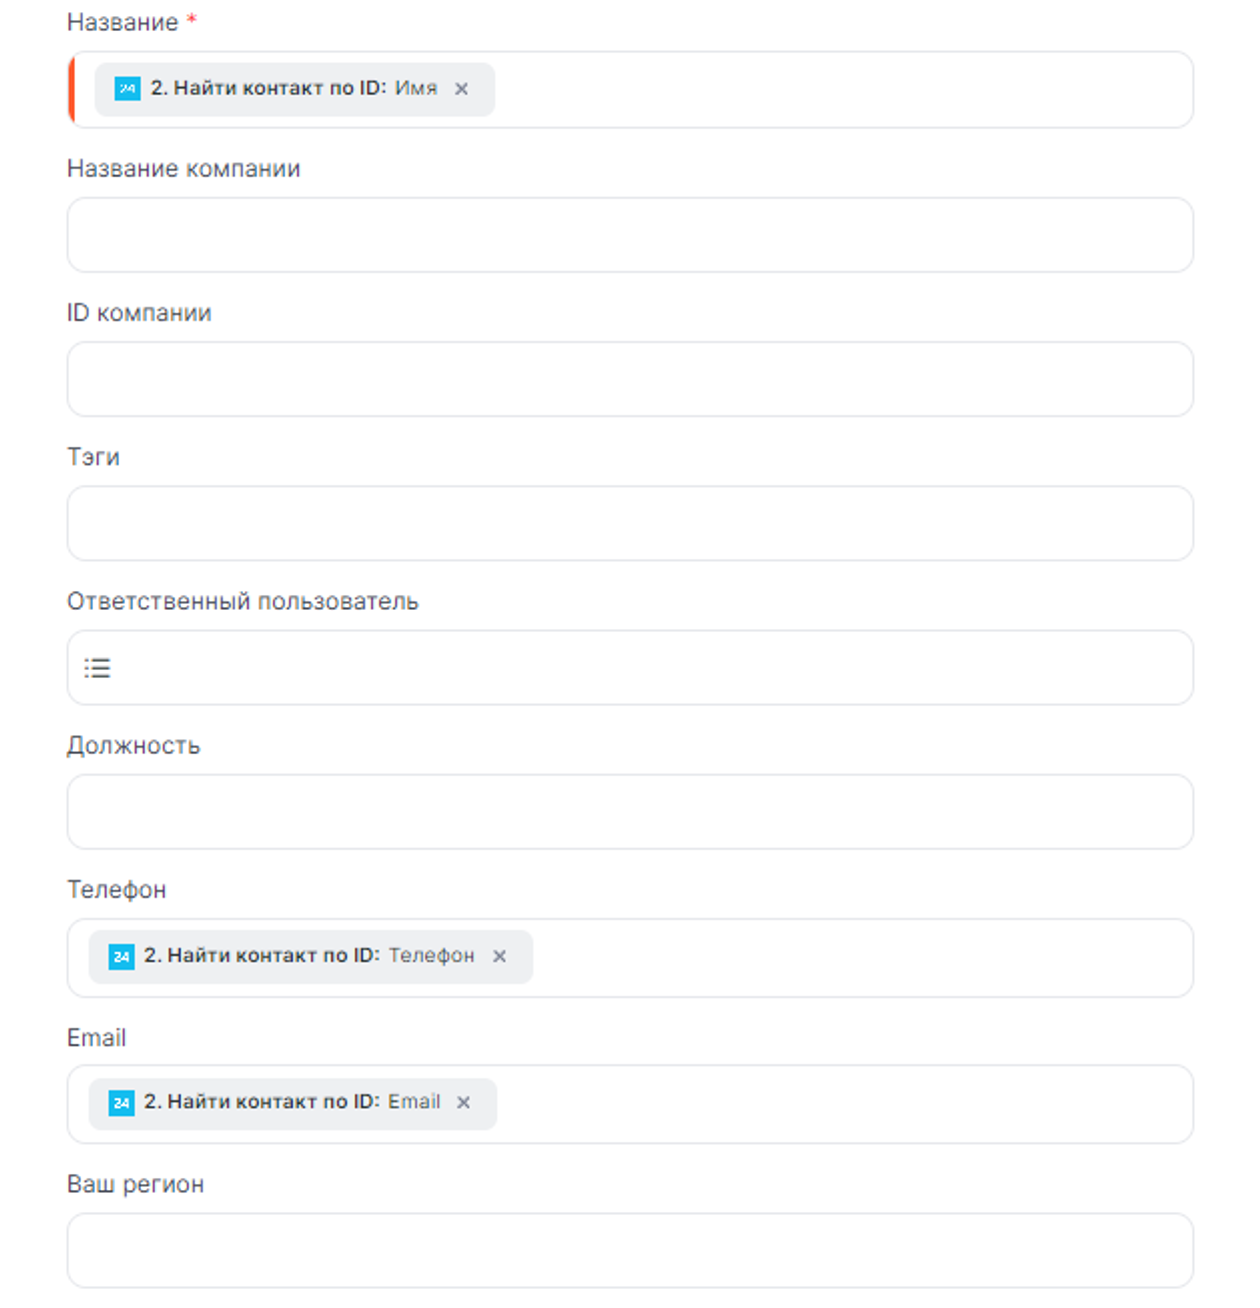Image resolution: width=1260 pixels, height=1308 pixels.
Task: Click the "Найти контакт по ID: Email" tag
Action: 291,1102
